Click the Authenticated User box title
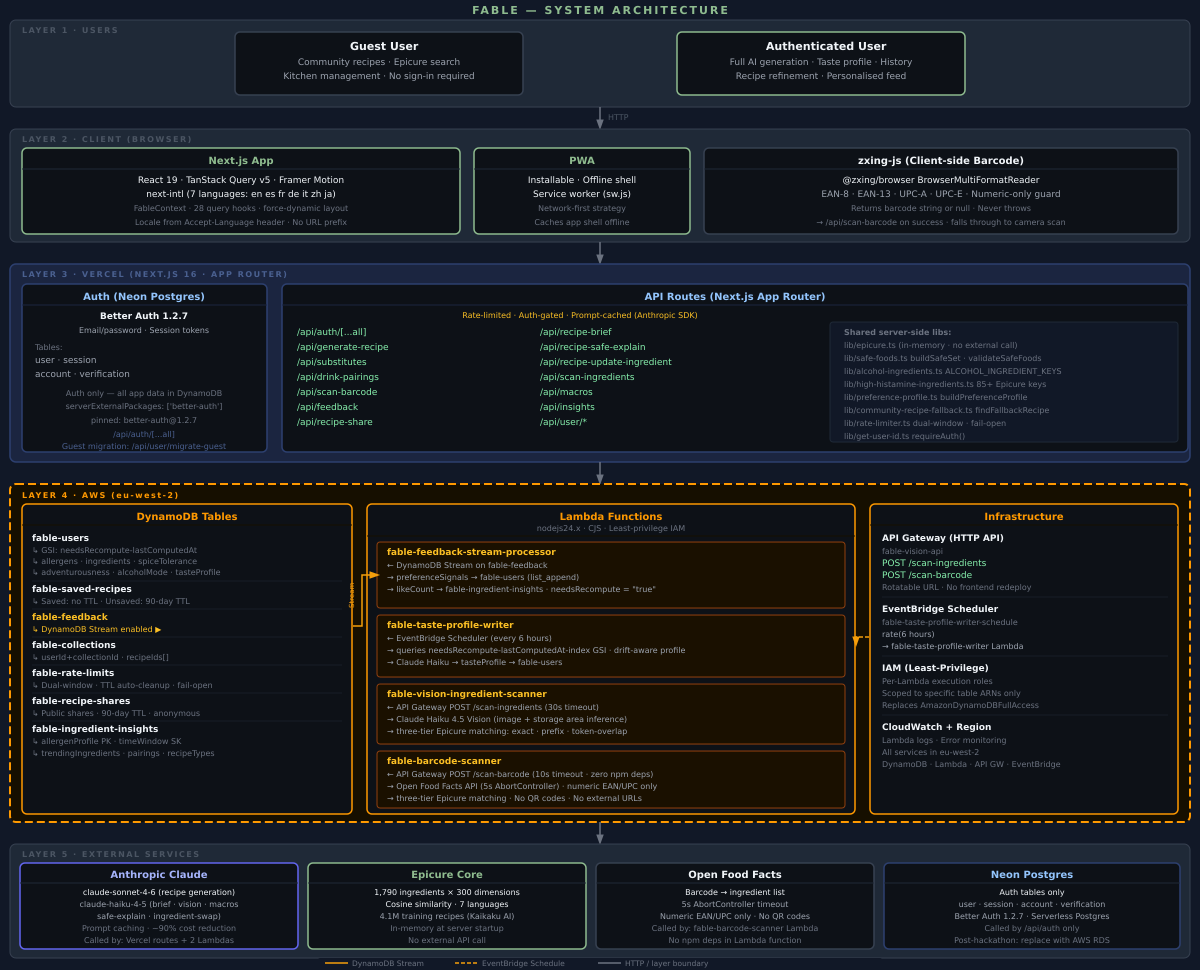Screen dimensions: 1200x970 point(826,46)
